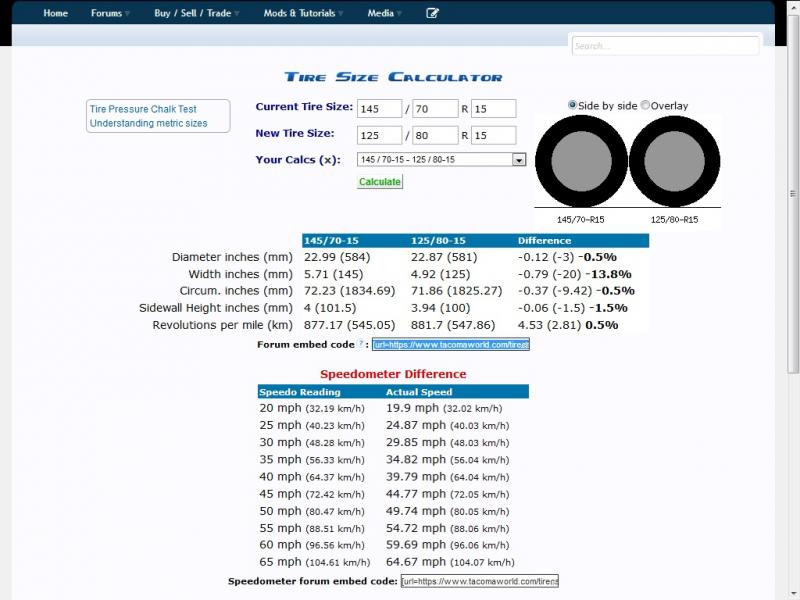Click the 40 mph speedo reading

pyautogui.click(x=312, y=477)
